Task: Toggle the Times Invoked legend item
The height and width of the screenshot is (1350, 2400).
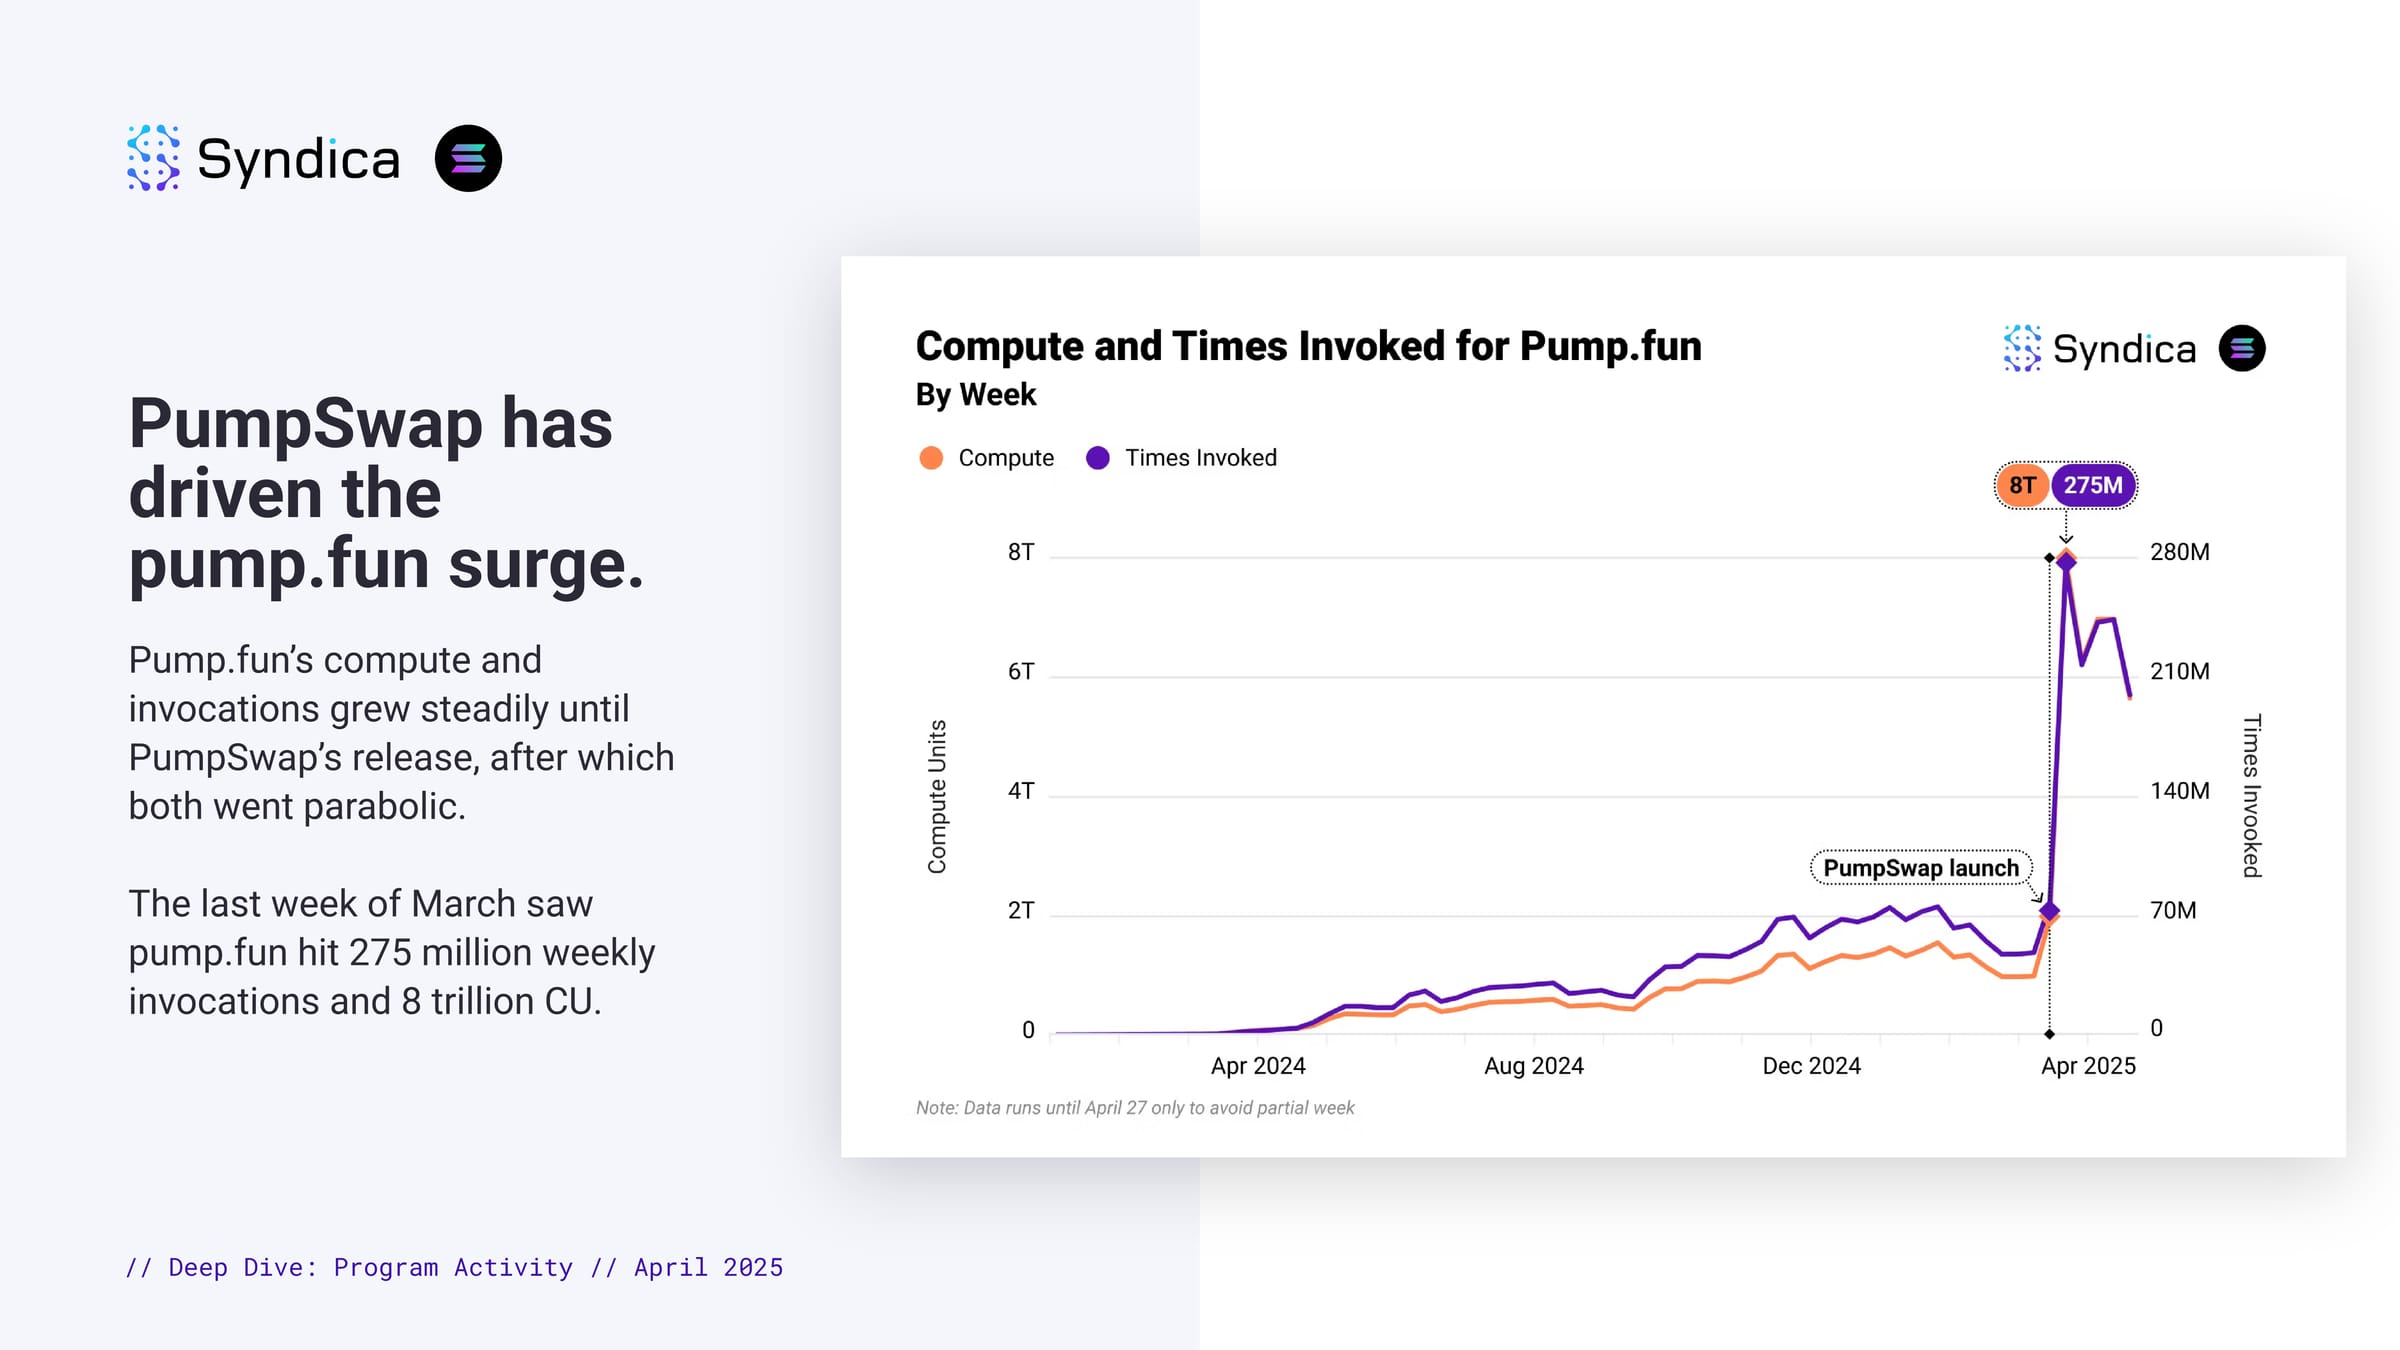Action: click(x=1181, y=458)
